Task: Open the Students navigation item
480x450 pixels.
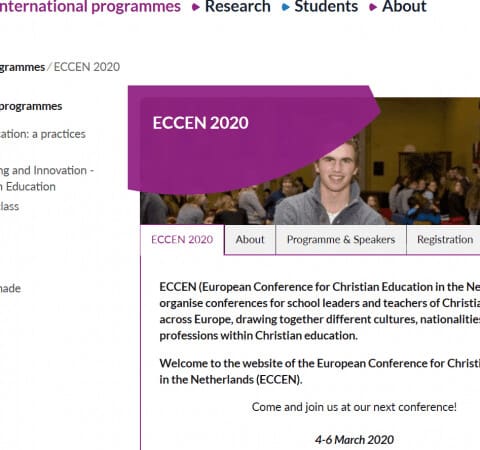Action: (326, 6)
